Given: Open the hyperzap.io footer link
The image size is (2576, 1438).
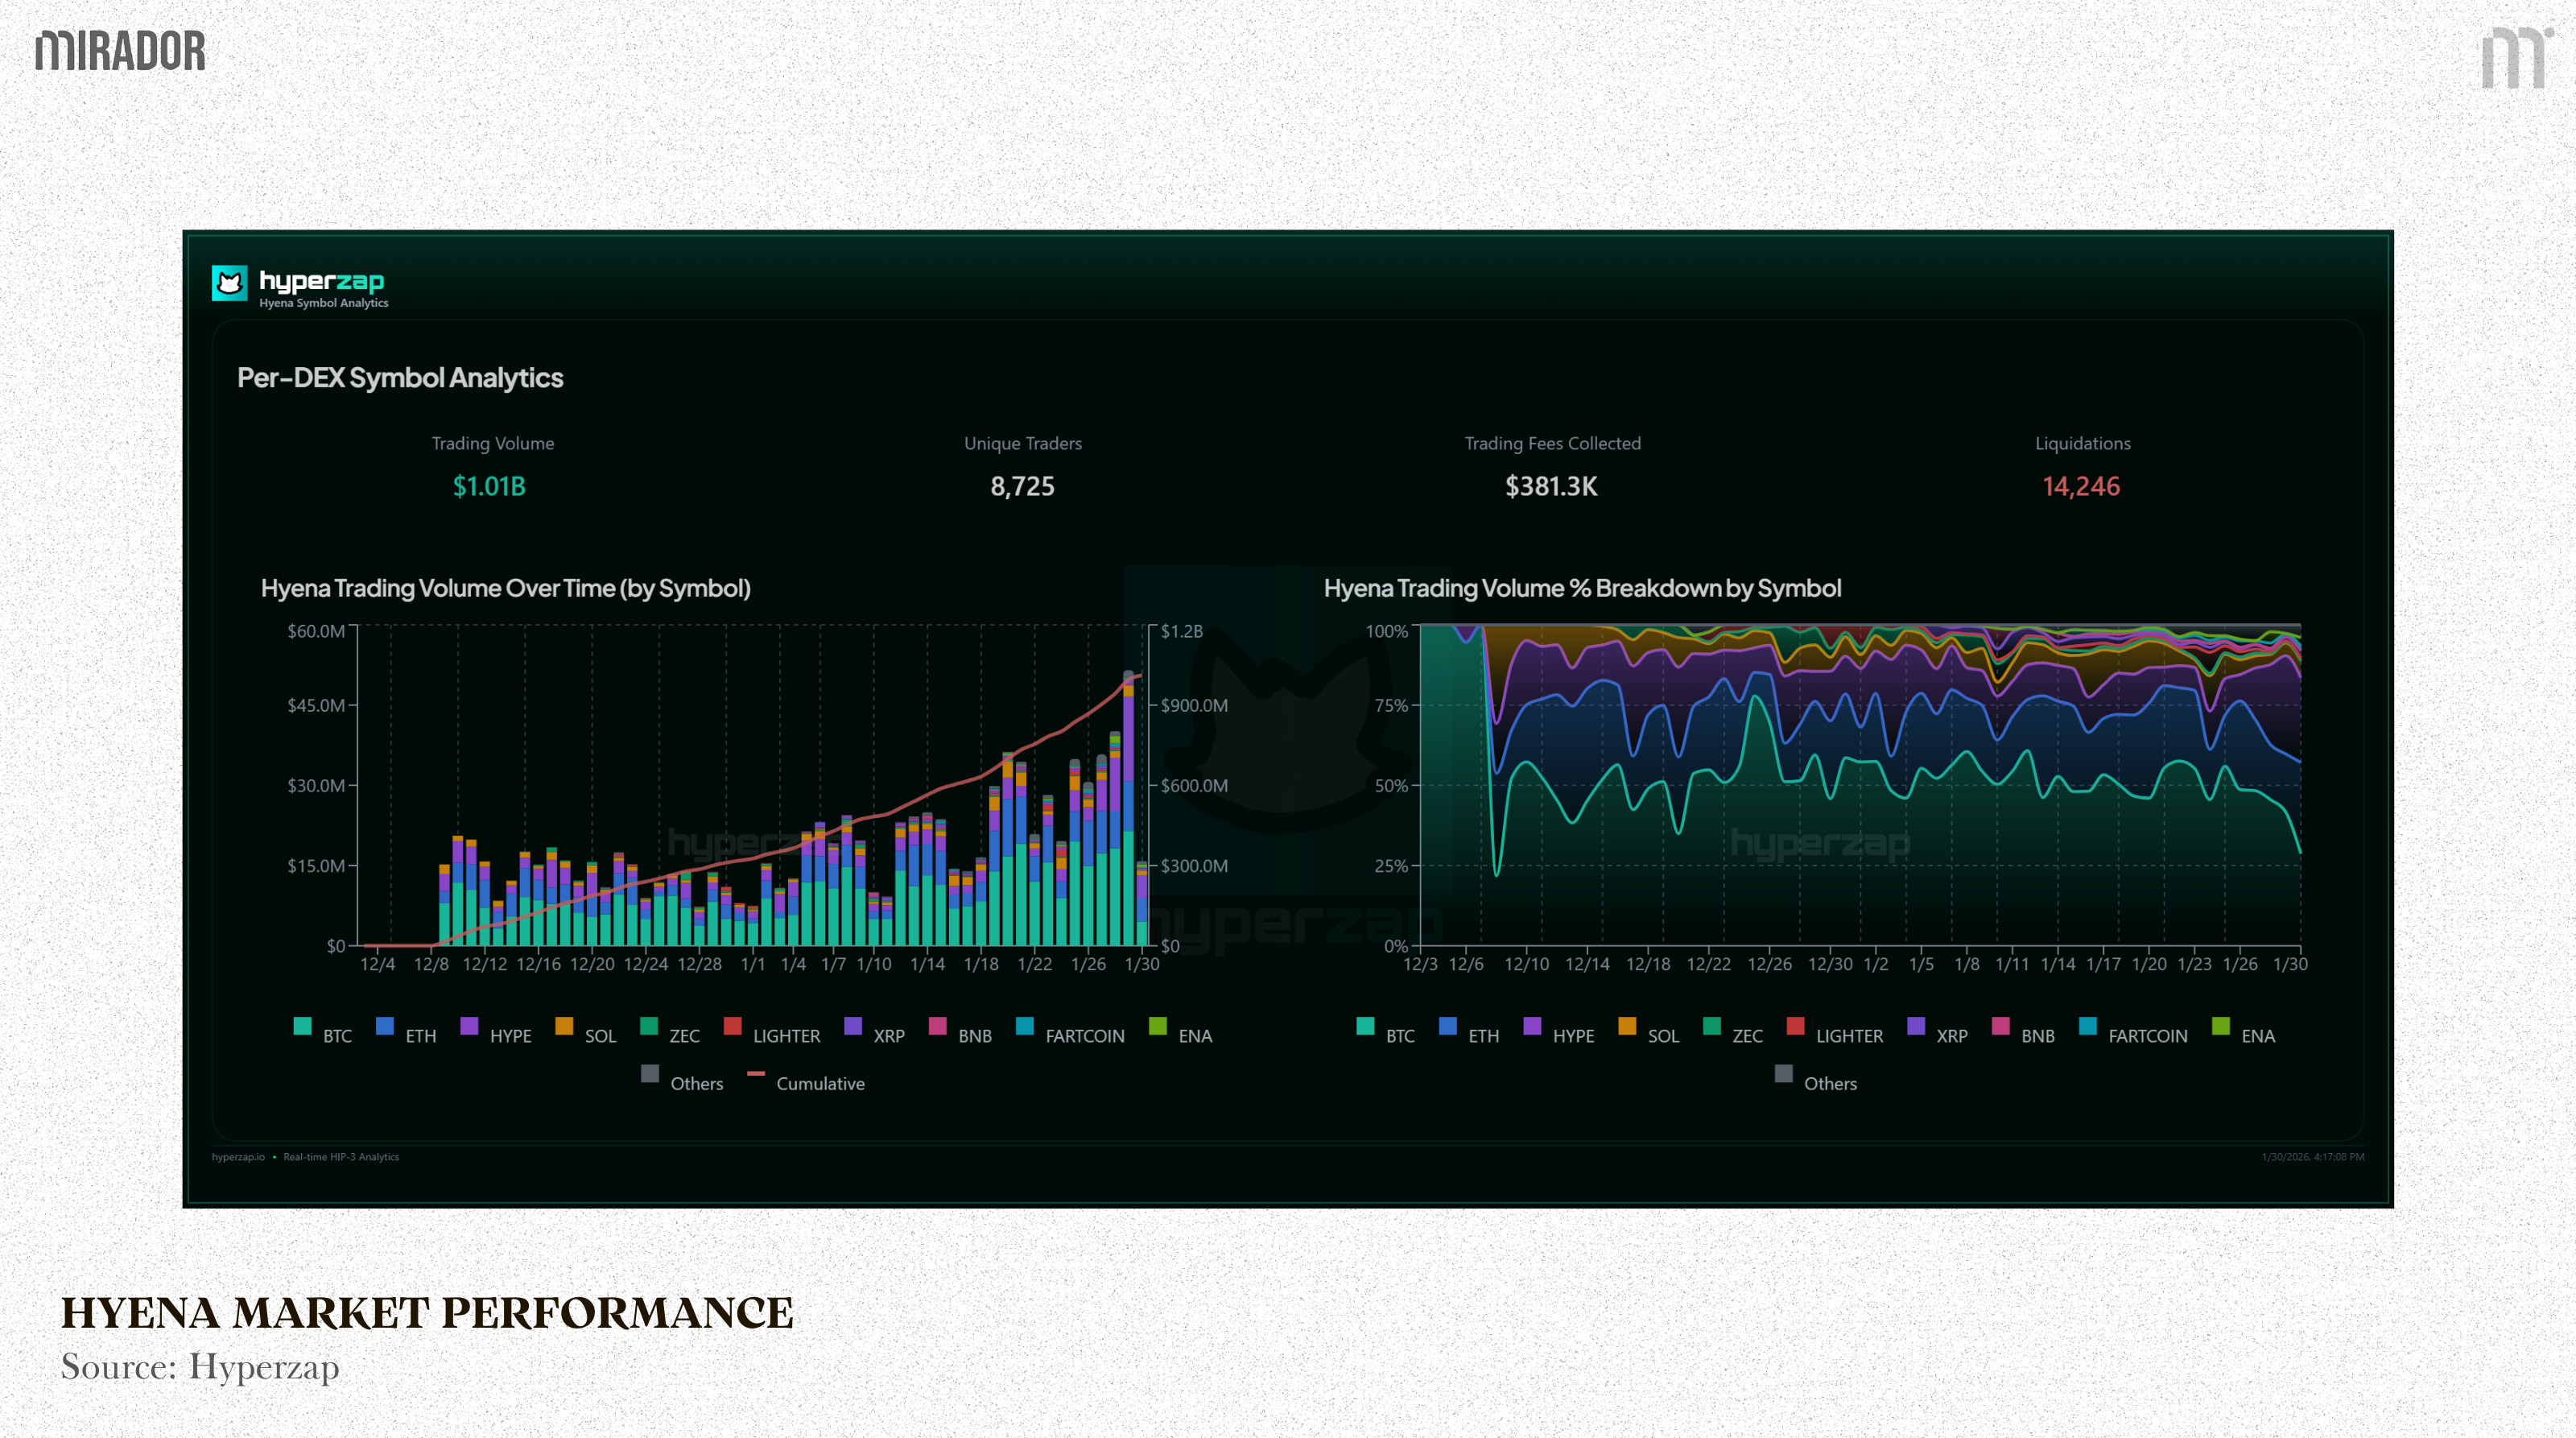Looking at the screenshot, I should pyautogui.click(x=238, y=1157).
